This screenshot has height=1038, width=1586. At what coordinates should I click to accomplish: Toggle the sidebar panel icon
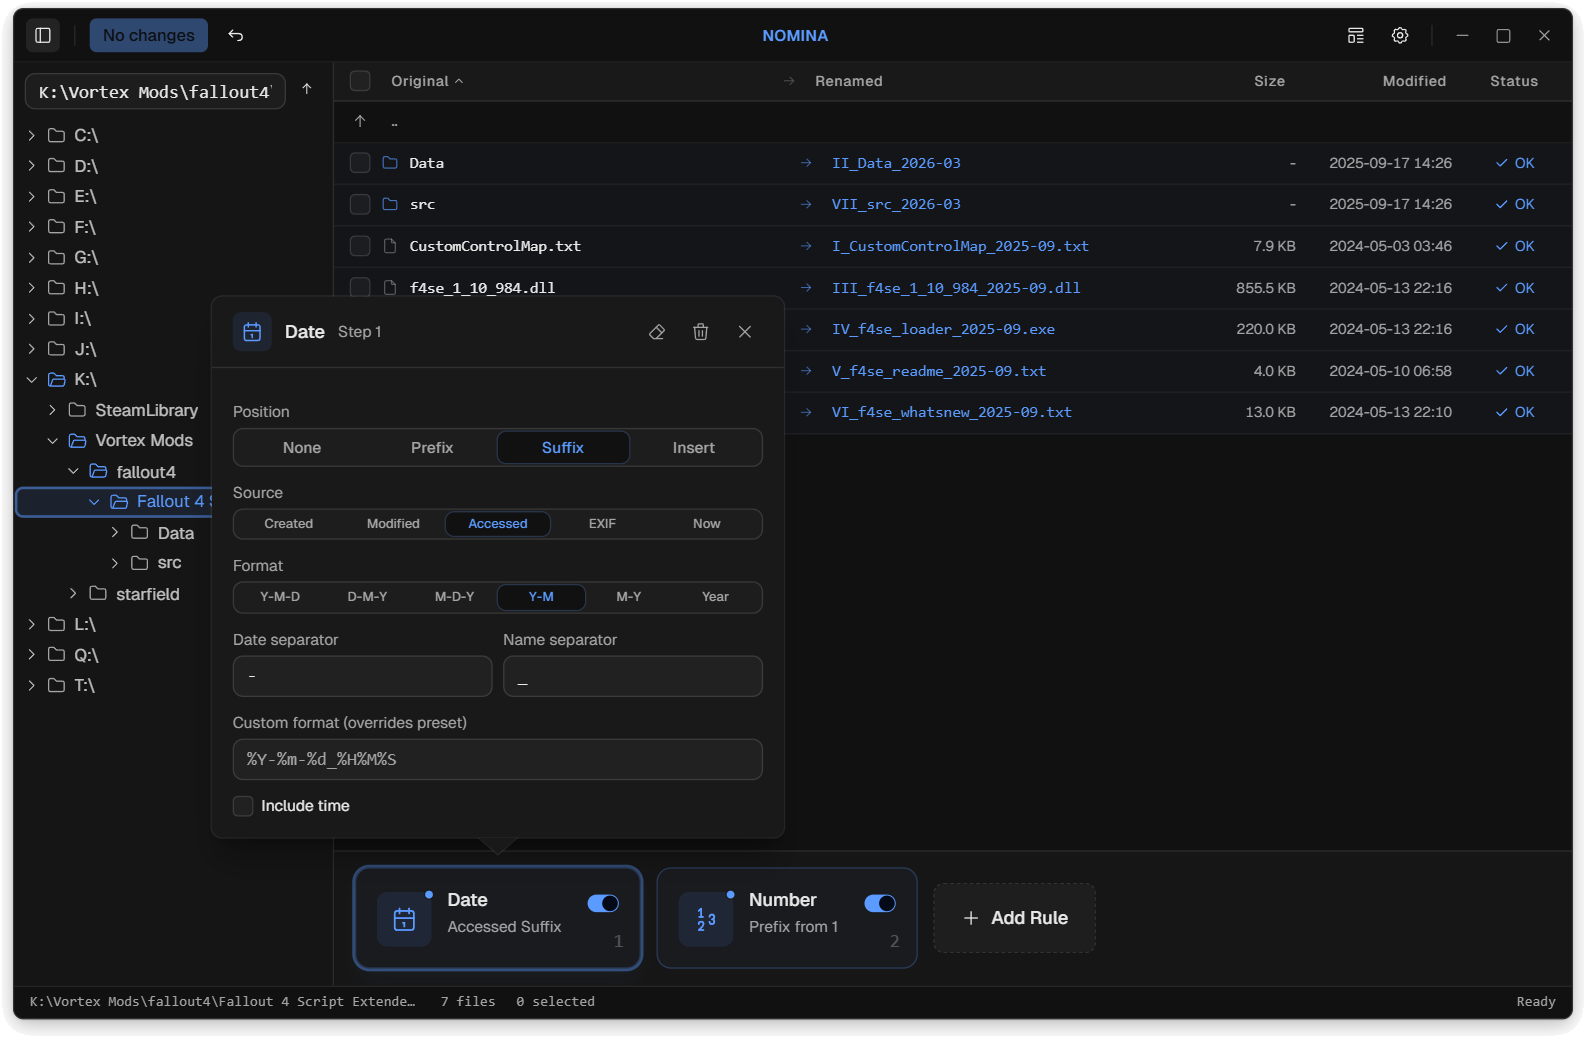click(43, 35)
